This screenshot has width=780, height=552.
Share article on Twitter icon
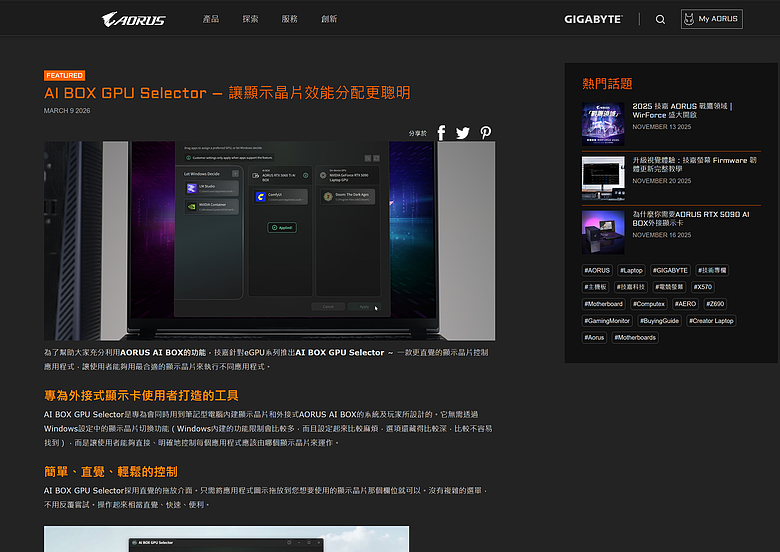coord(463,133)
